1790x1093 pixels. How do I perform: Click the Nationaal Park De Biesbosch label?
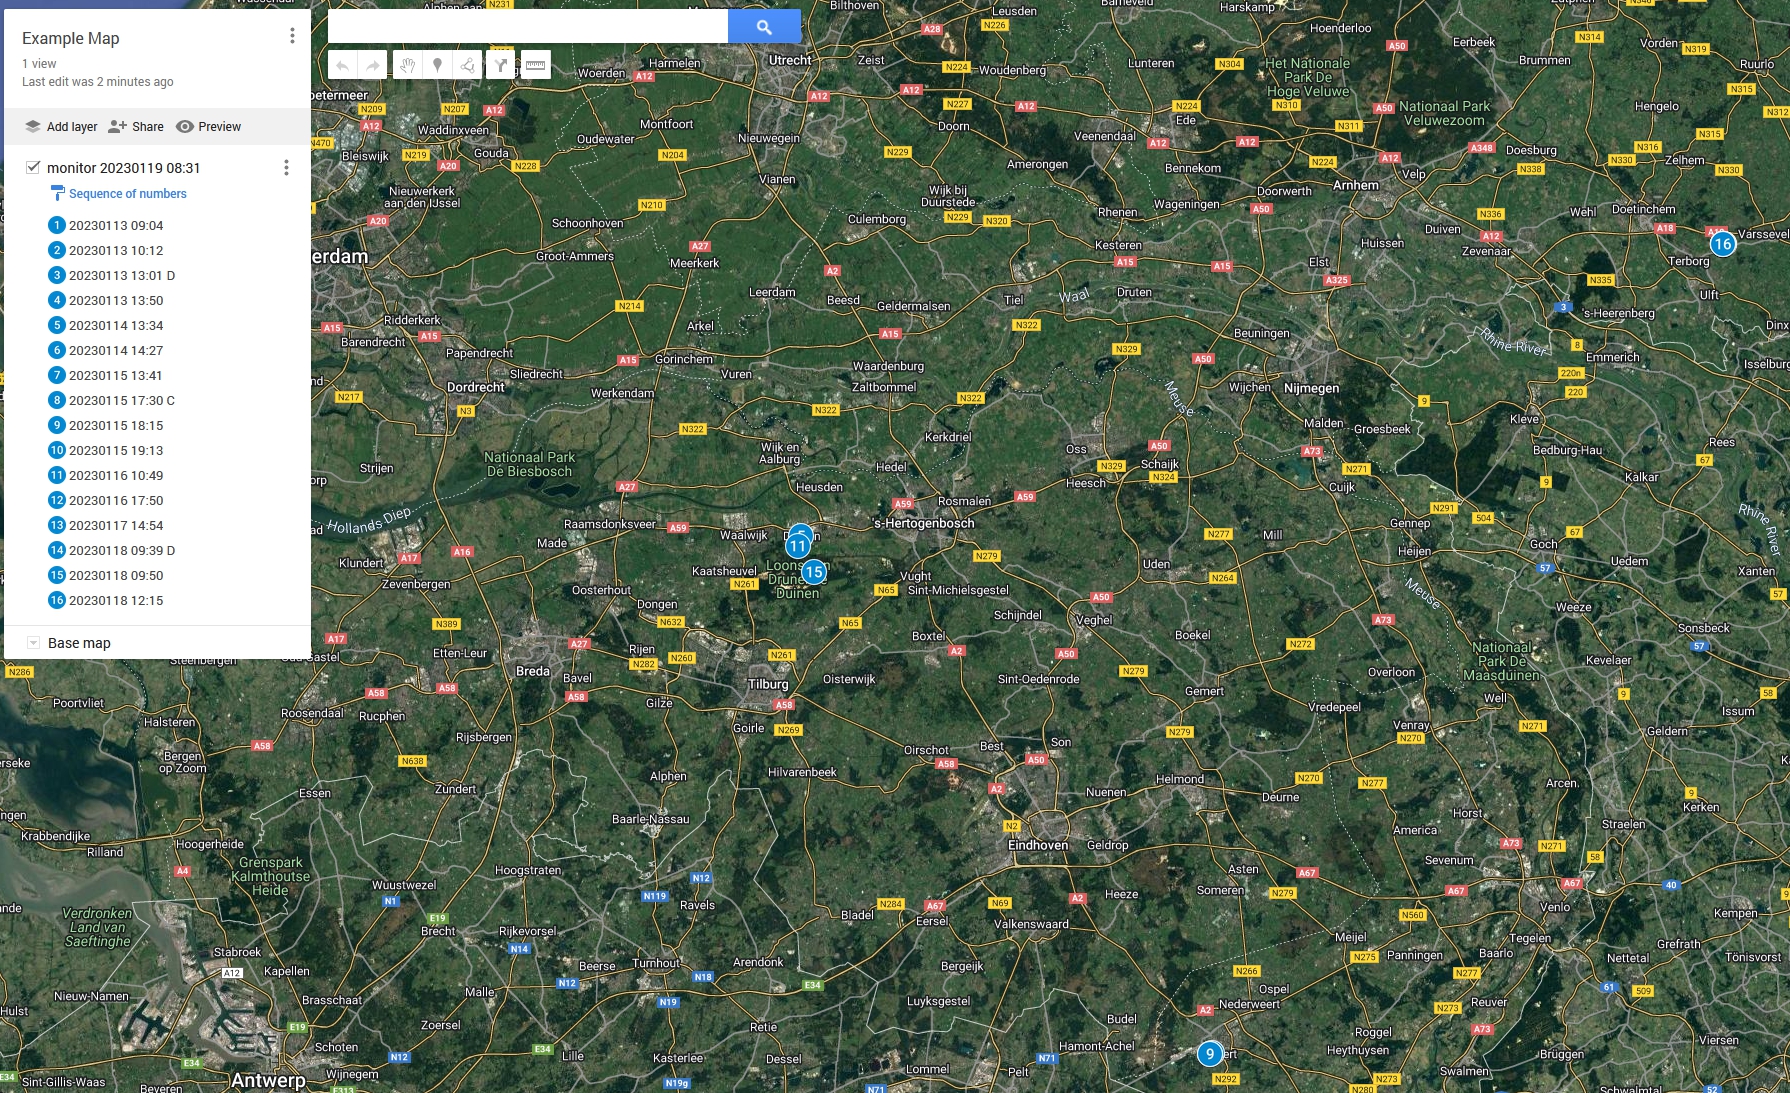pos(530,464)
